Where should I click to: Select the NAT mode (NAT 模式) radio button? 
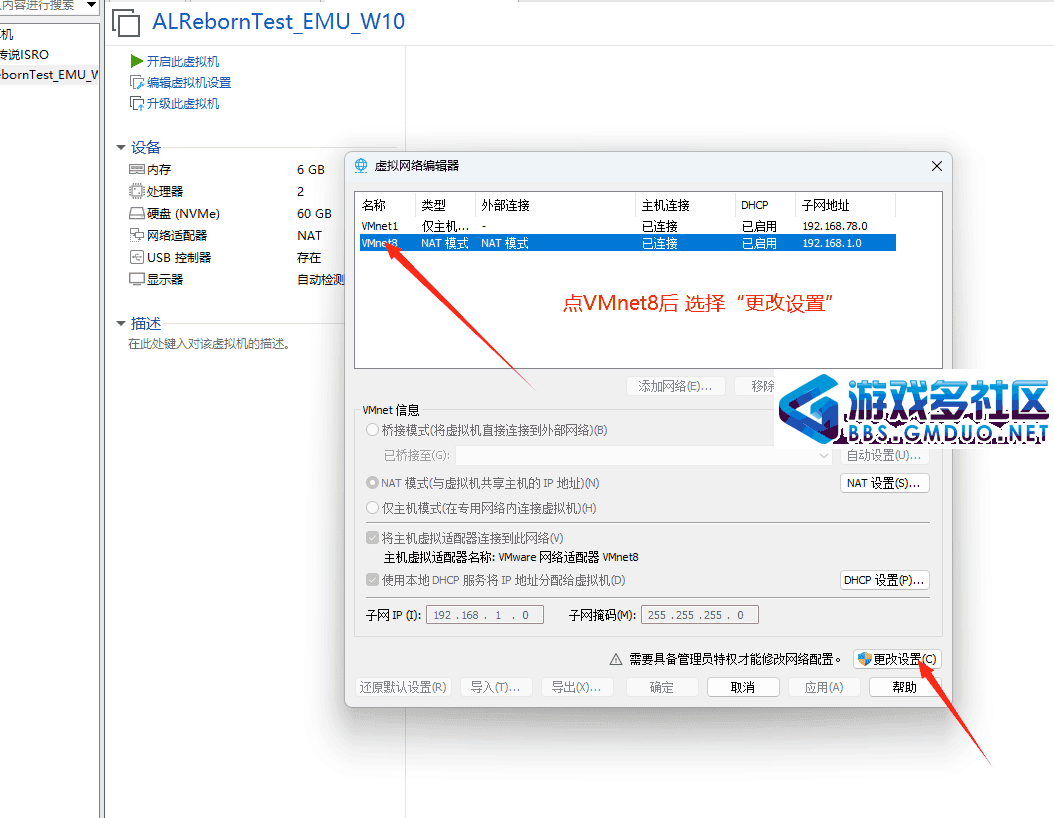[372, 483]
